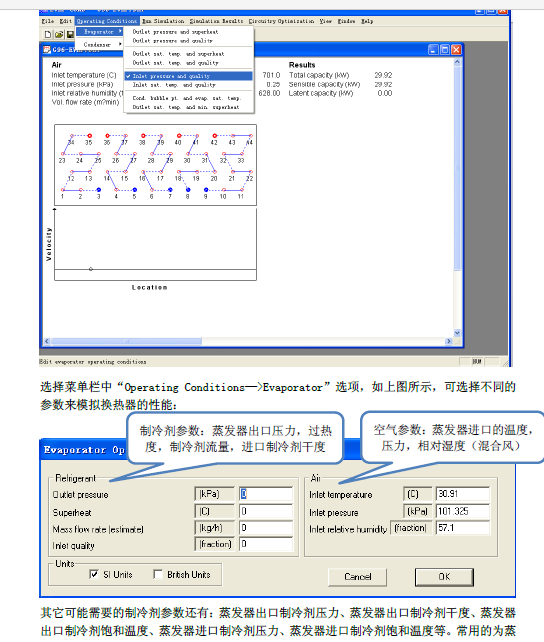This screenshot has height=642, width=544.
Task: Click the Total capacity value 29.92
Action: point(383,75)
